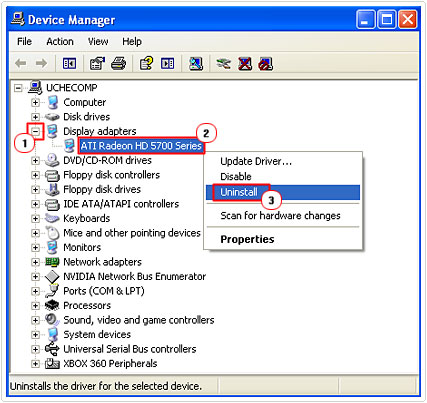
Task: Select the IDE ATA/ATAPI controllers label
Action: pos(121,204)
